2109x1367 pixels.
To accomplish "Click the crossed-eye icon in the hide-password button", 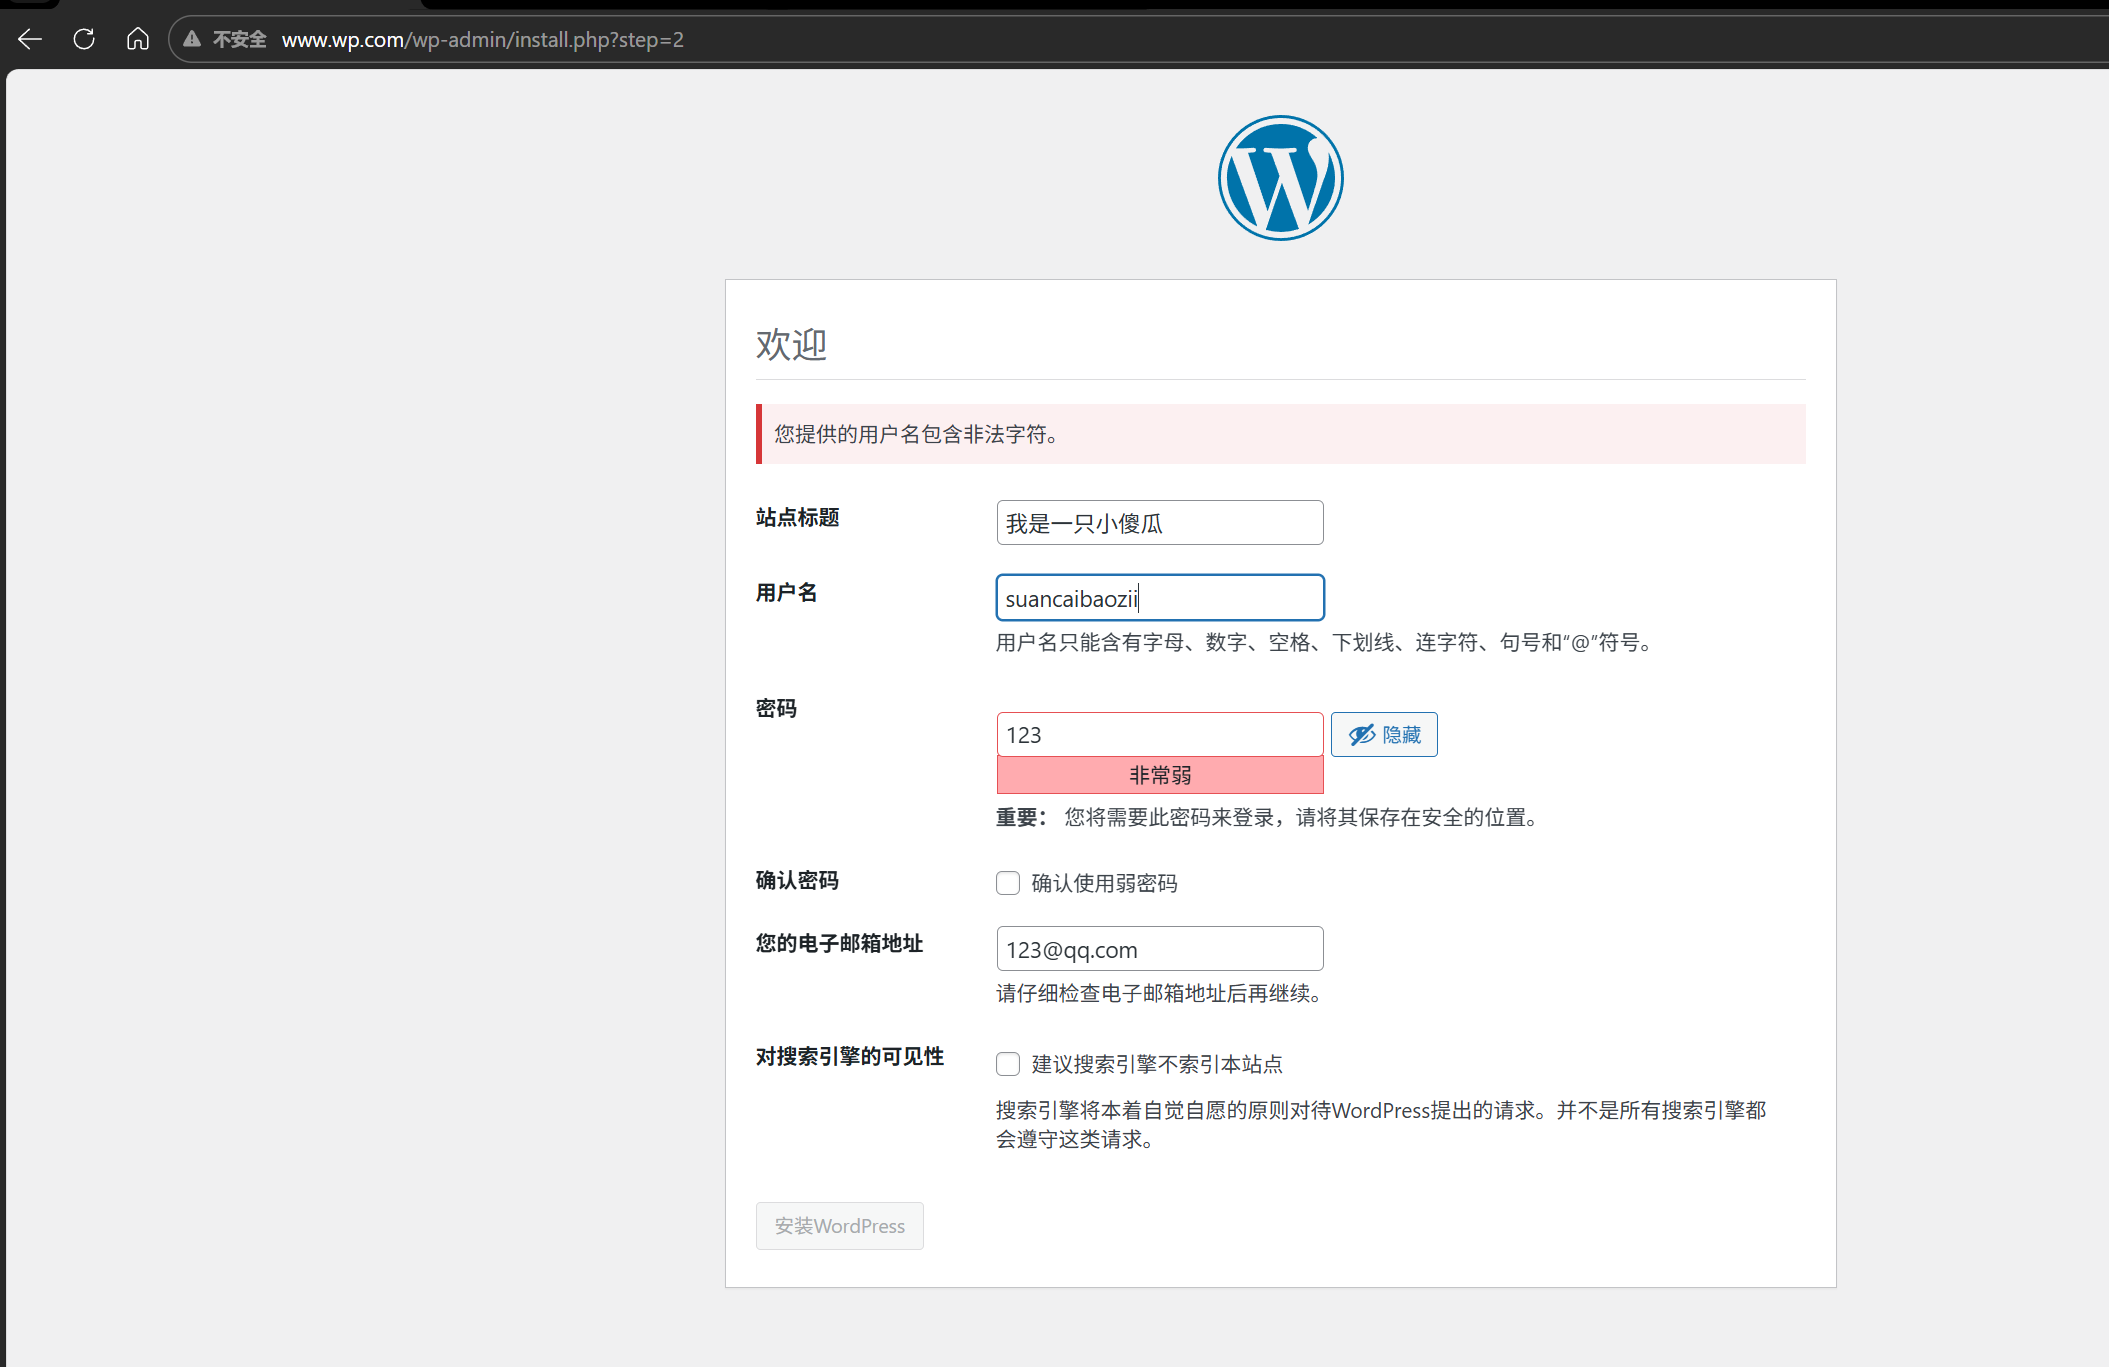I will click(x=1361, y=735).
